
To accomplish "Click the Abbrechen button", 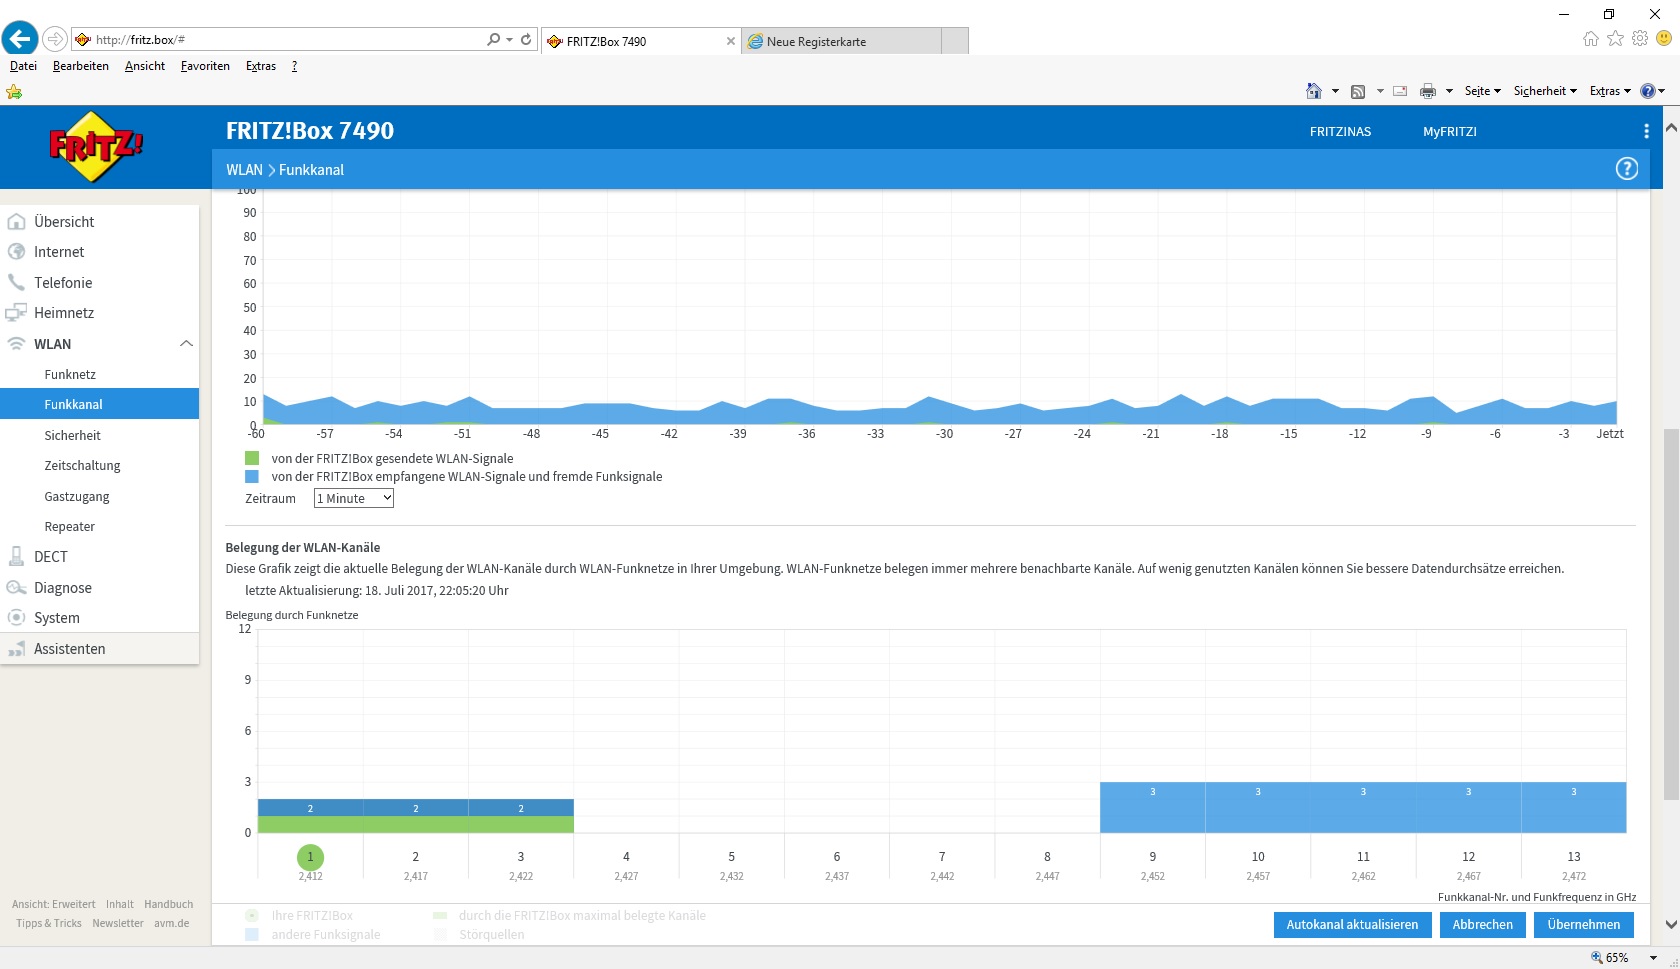I will 1482,925.
